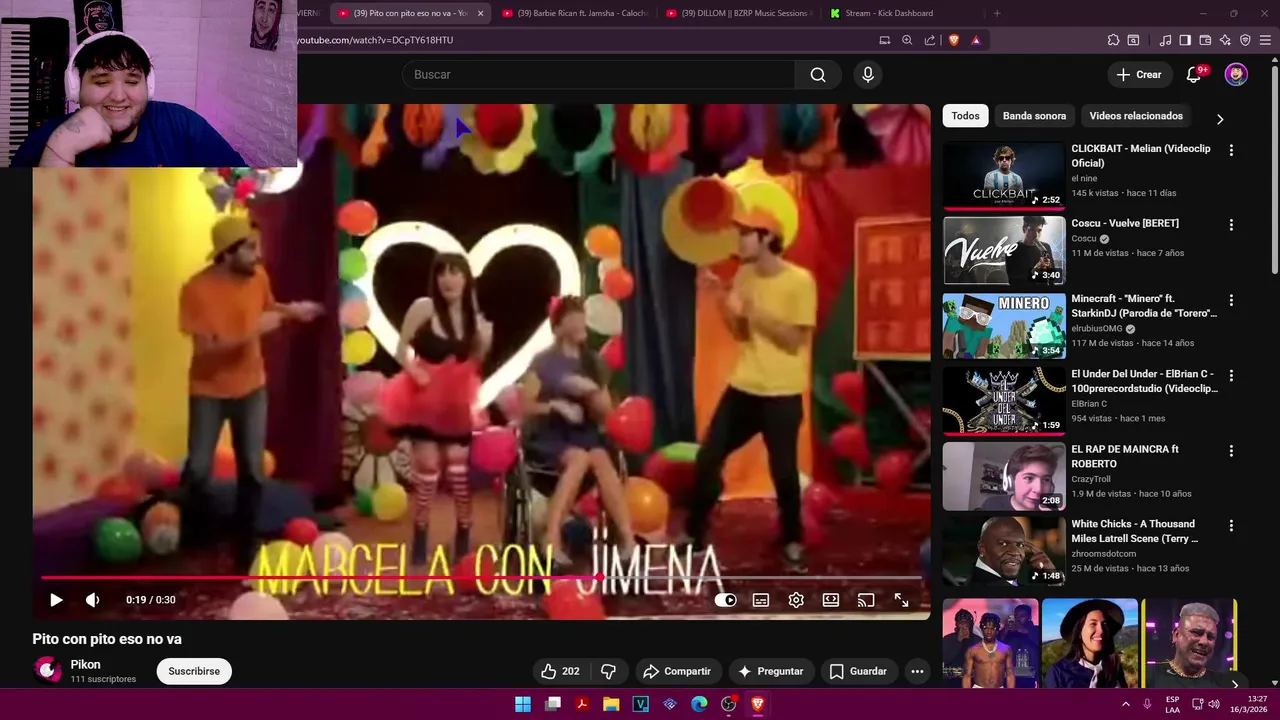
Task: Seek on the red video progress bar
Action: pos(480,578)
